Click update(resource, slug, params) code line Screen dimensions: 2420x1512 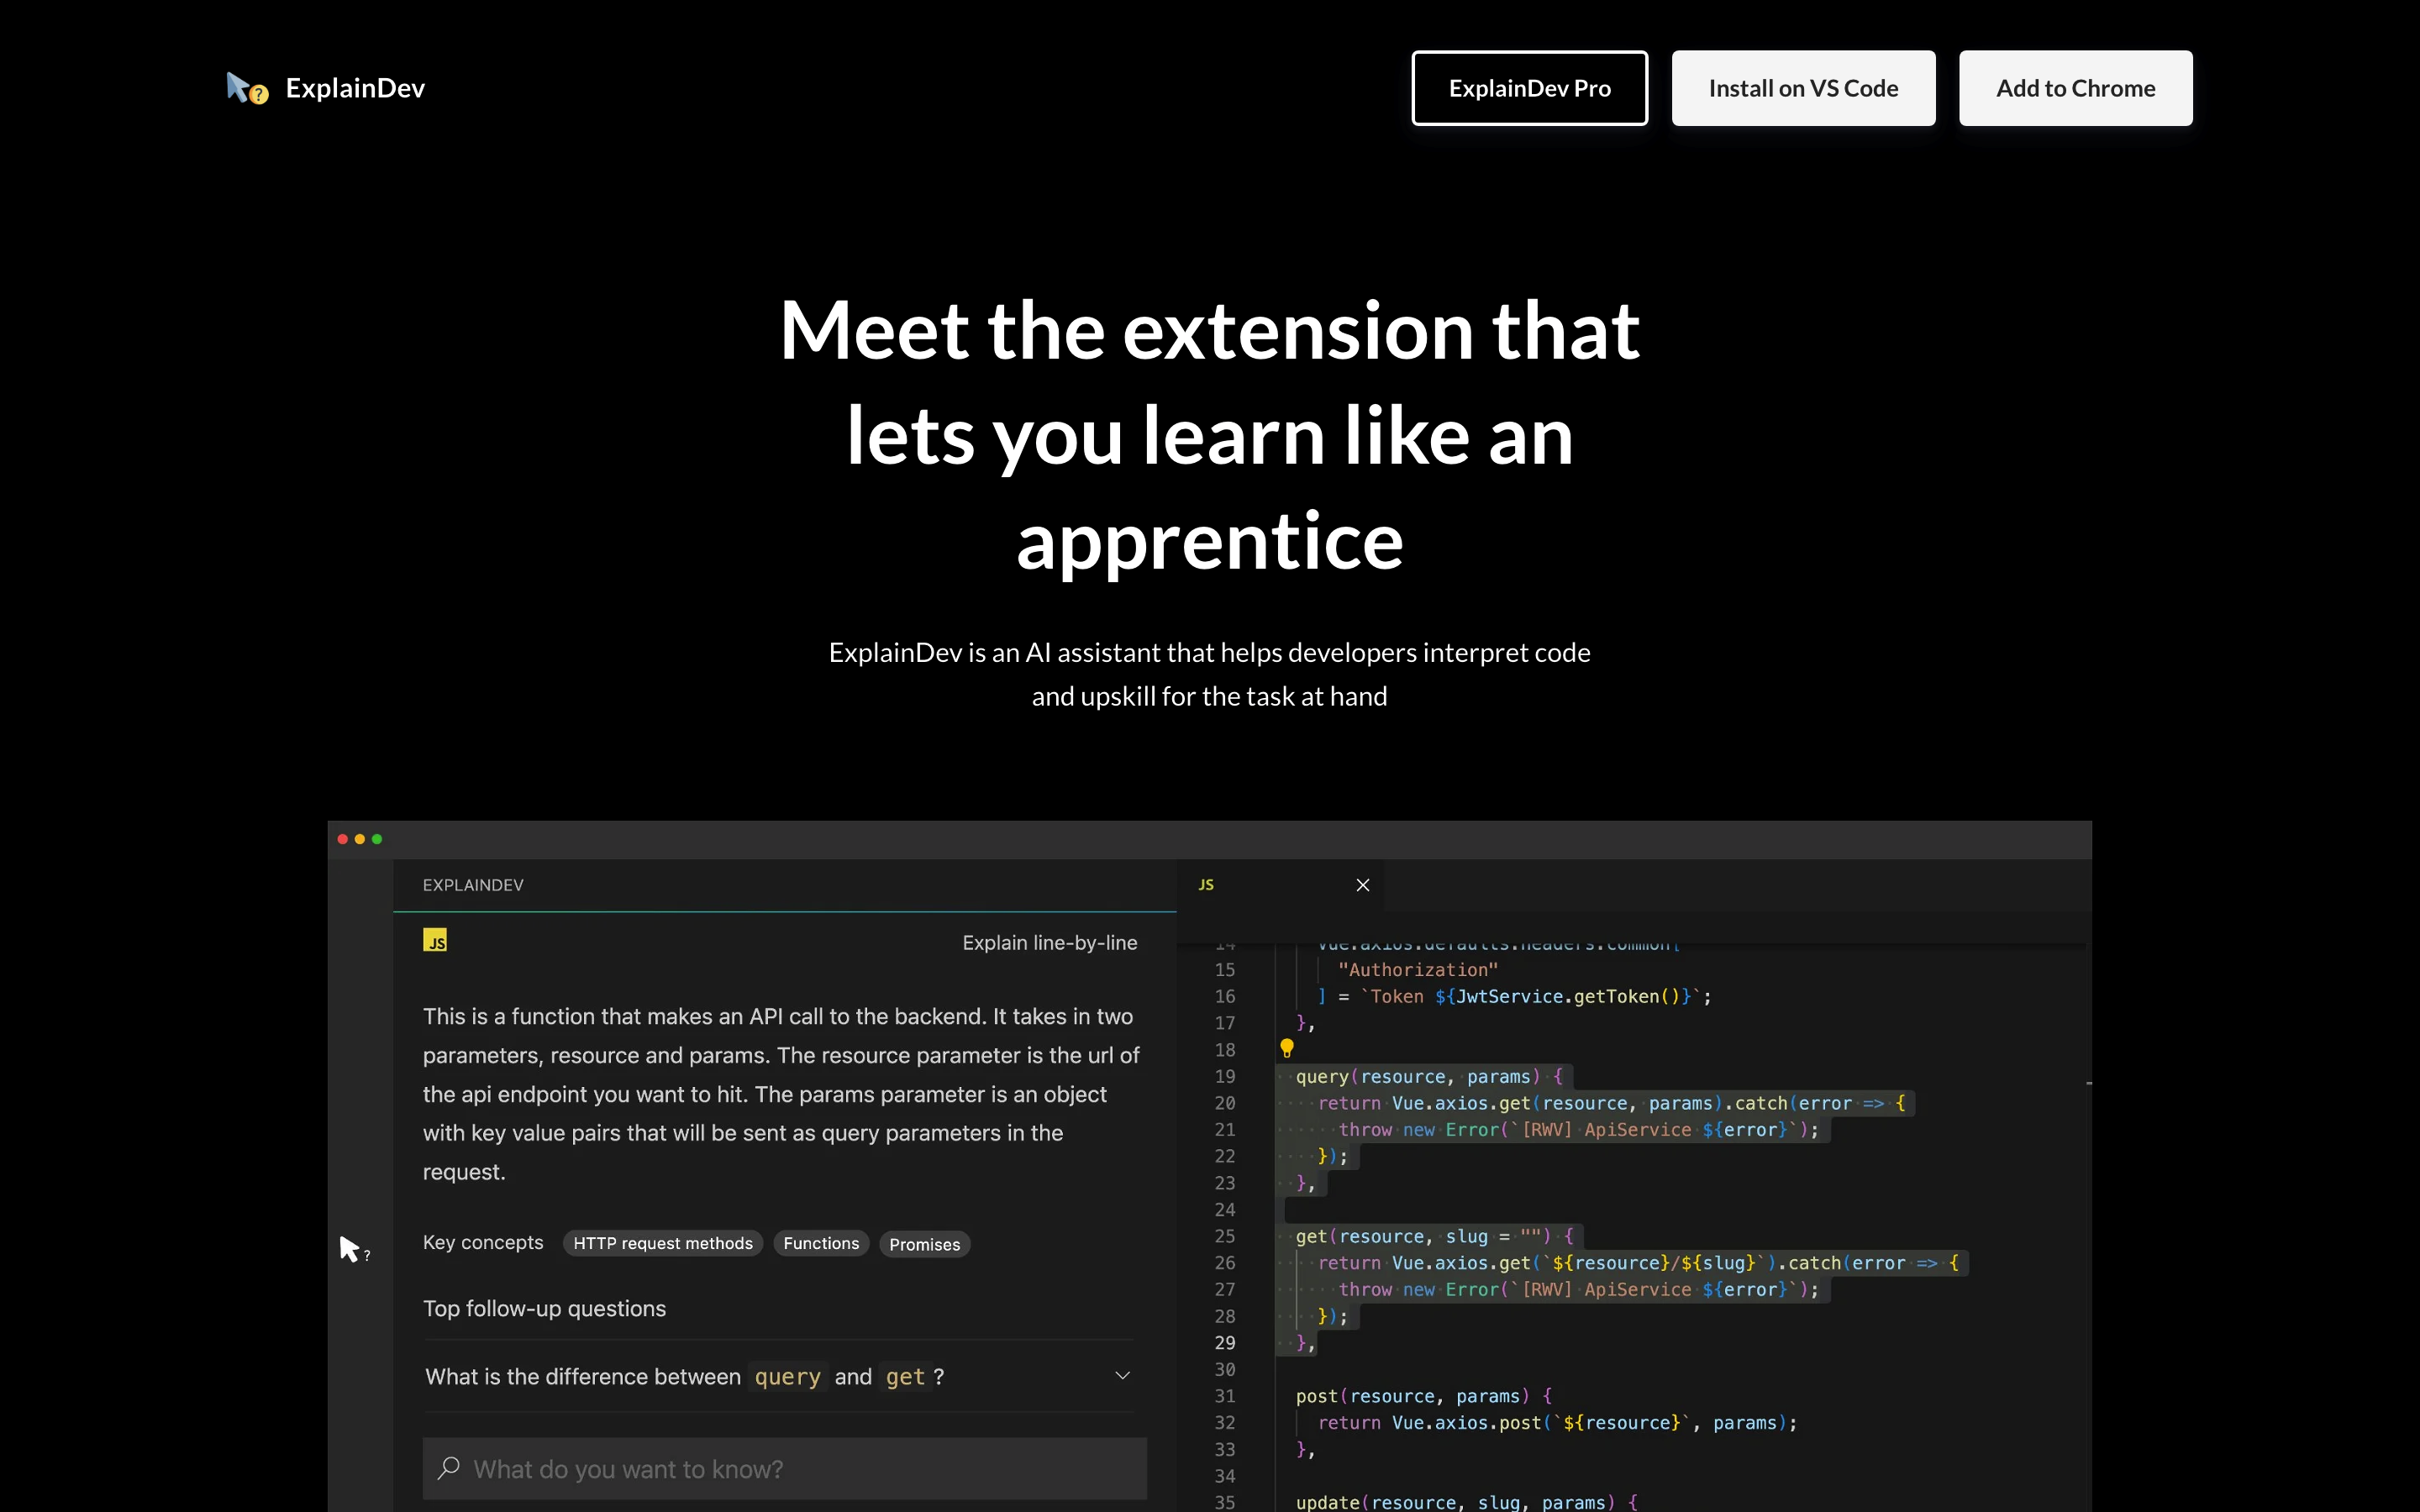(1466, 1502)
